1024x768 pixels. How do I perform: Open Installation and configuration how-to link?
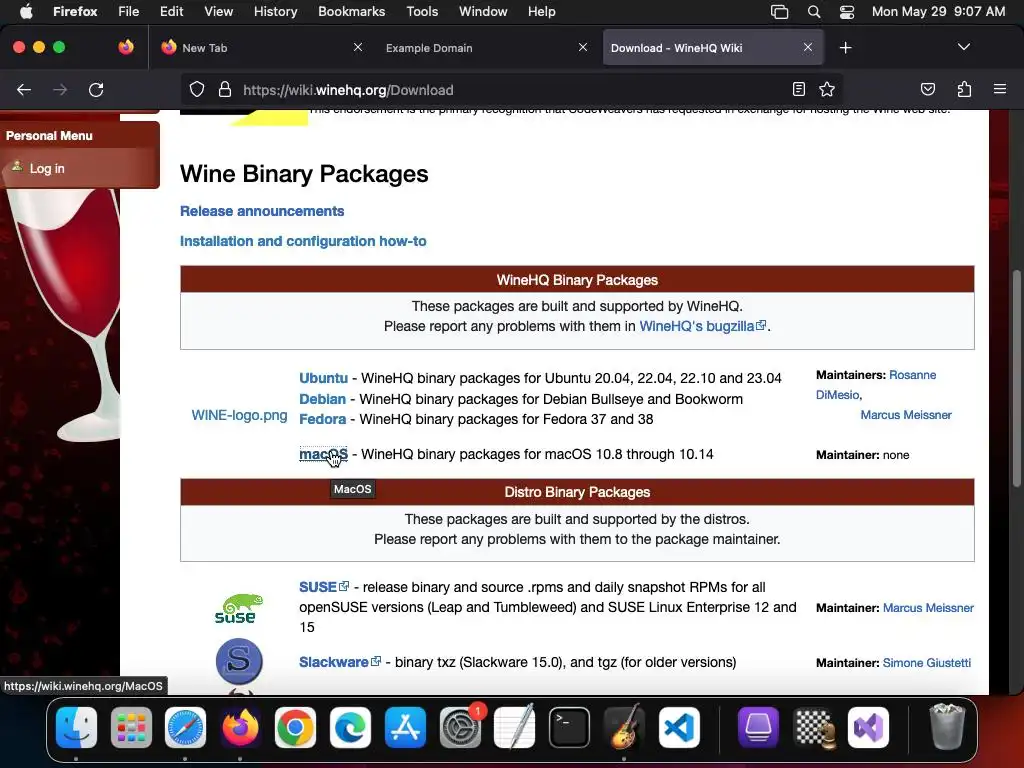pos(303,241)
